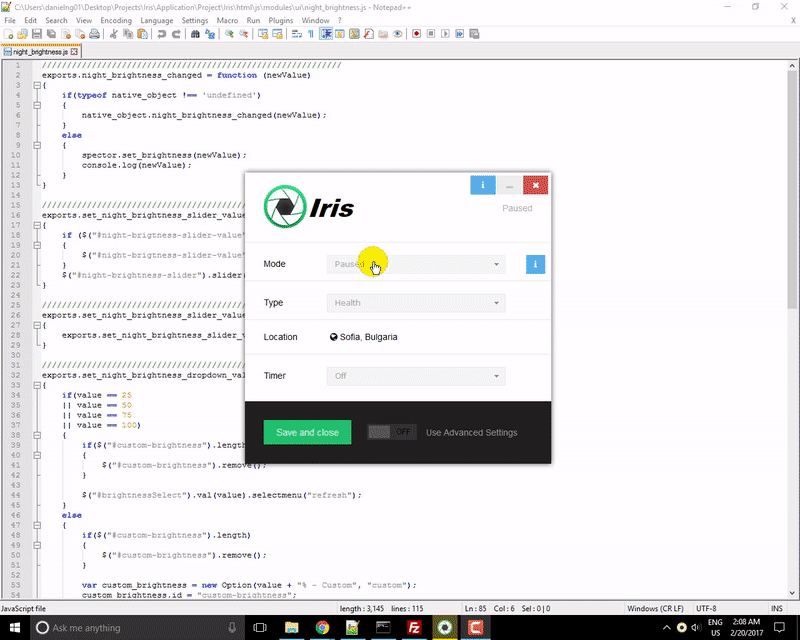
Task: Click the Open file toolbar icon
Action: click(x=22, y=34)
